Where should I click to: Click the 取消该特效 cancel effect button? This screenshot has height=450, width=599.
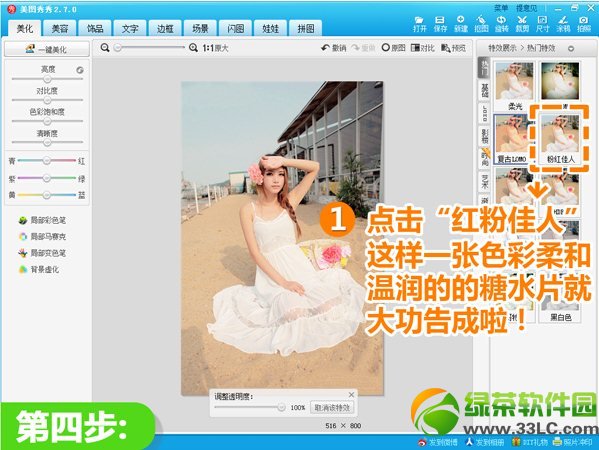point(332,408)
